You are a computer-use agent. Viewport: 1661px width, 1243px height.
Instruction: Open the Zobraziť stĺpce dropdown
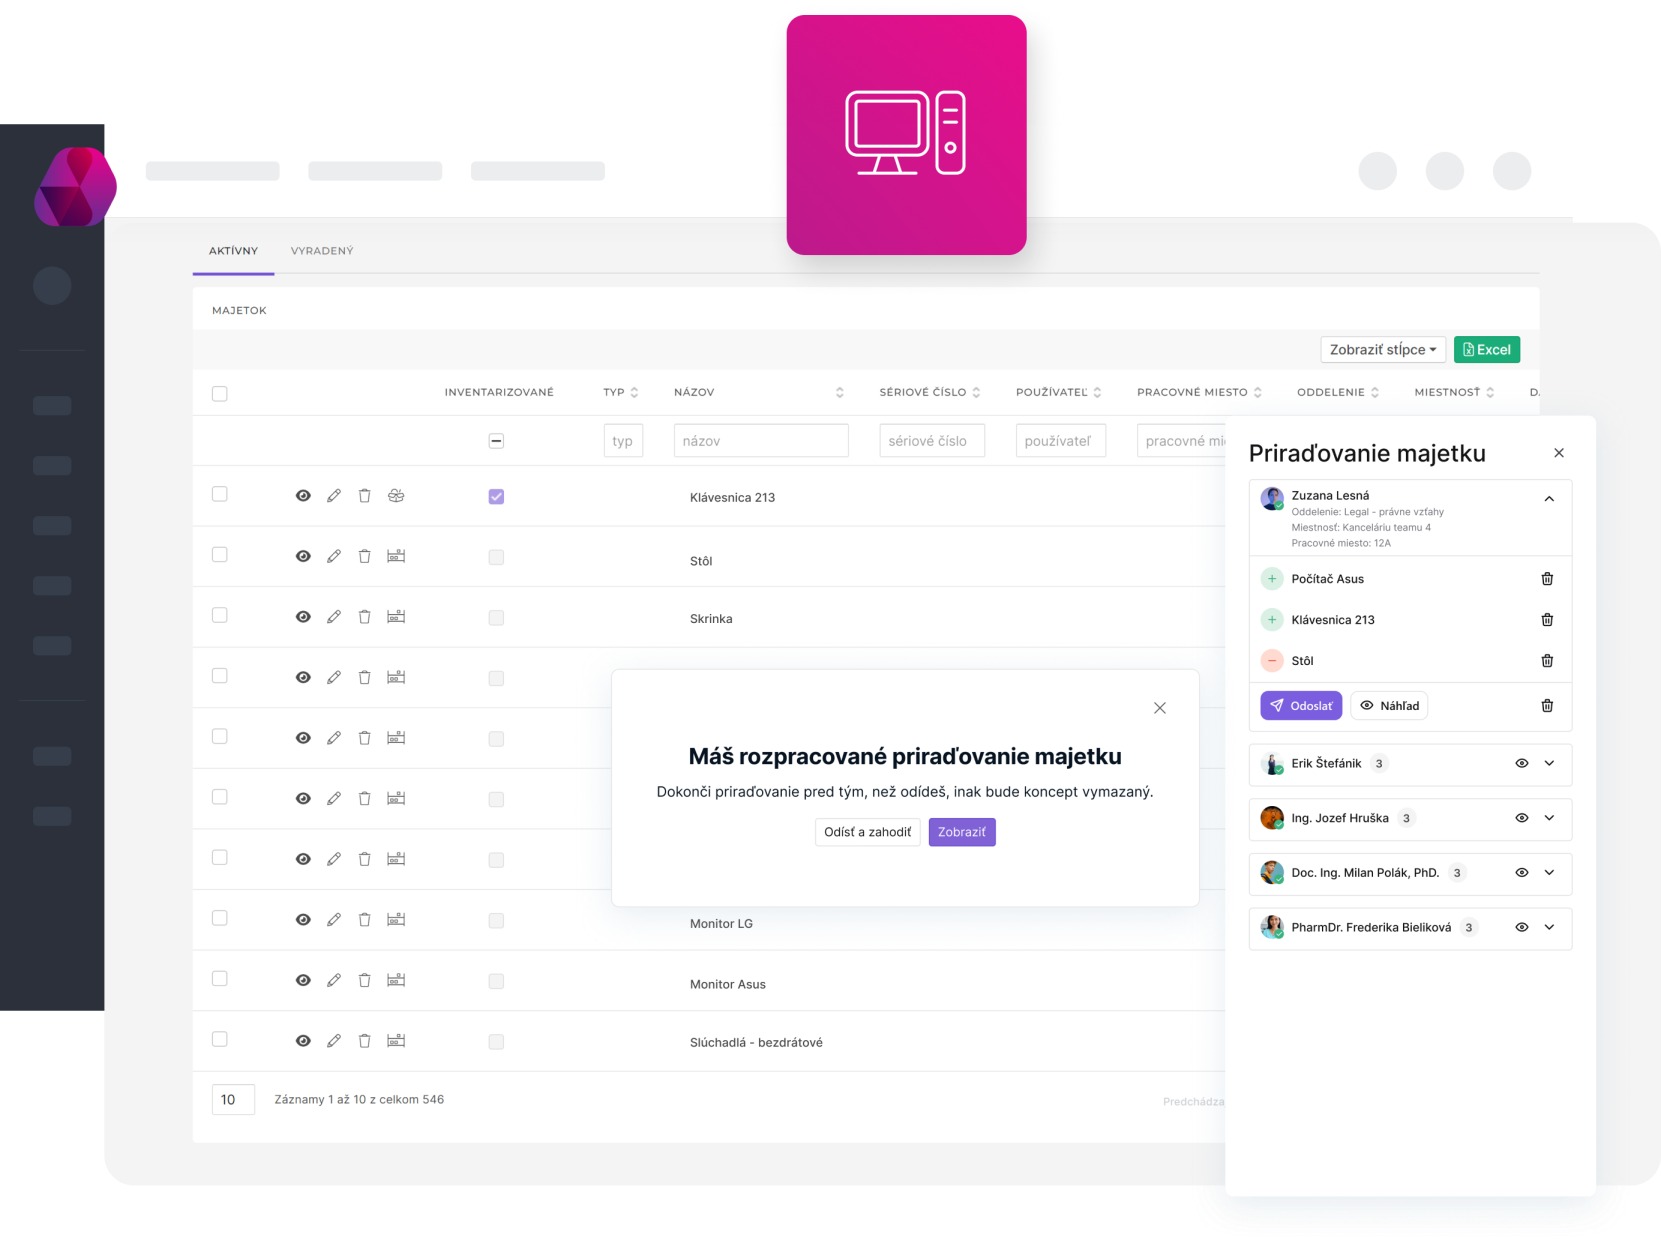[1382, 350]
